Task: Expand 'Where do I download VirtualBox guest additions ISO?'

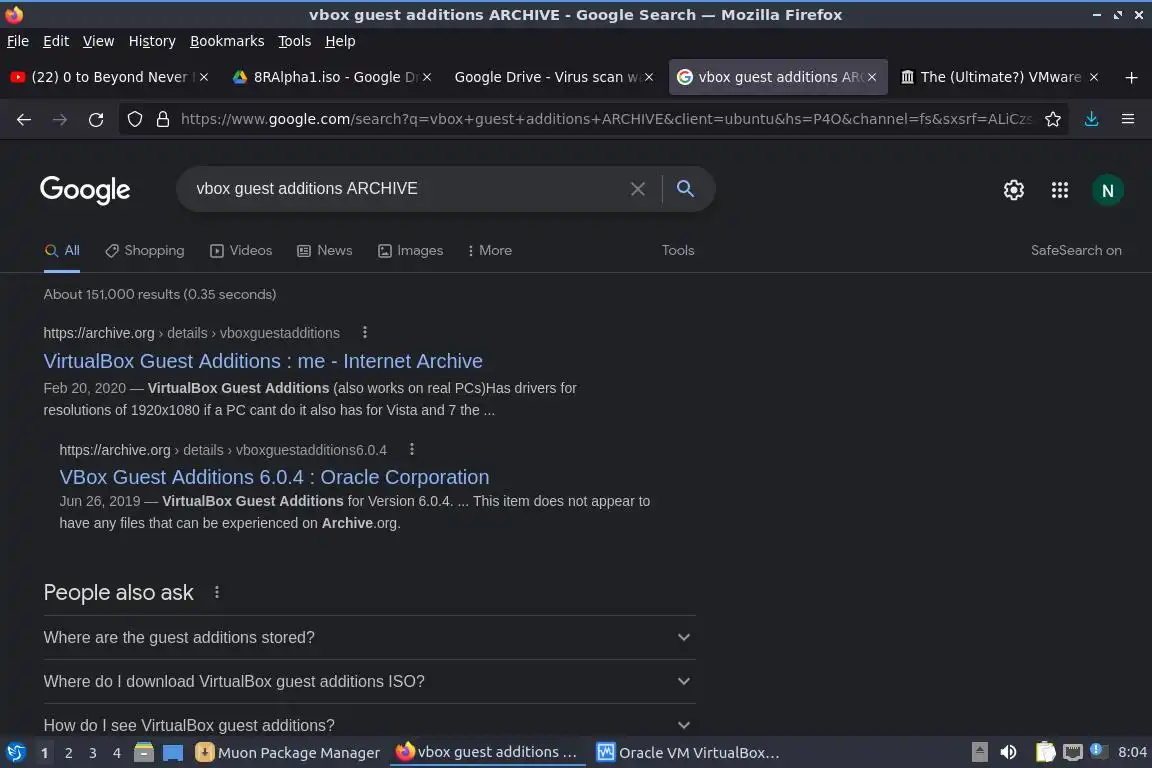Action: point(369,681)
